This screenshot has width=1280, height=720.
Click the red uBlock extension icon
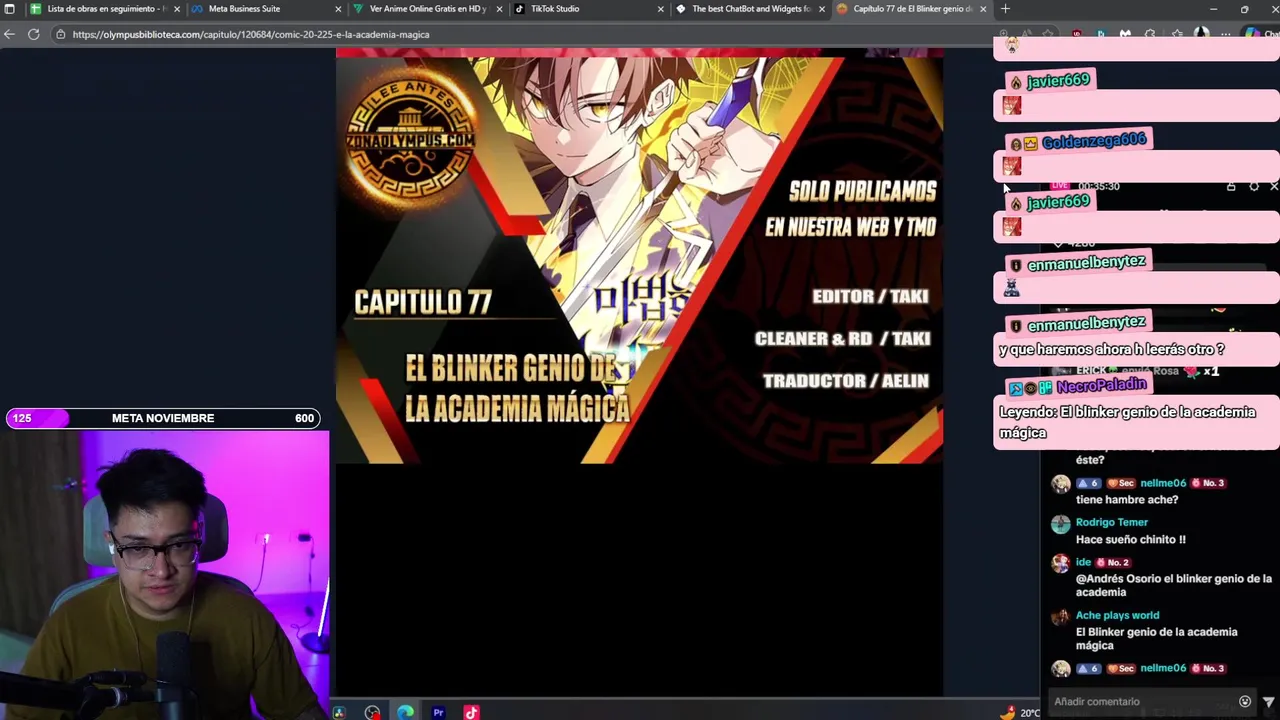pos(1076,34)
